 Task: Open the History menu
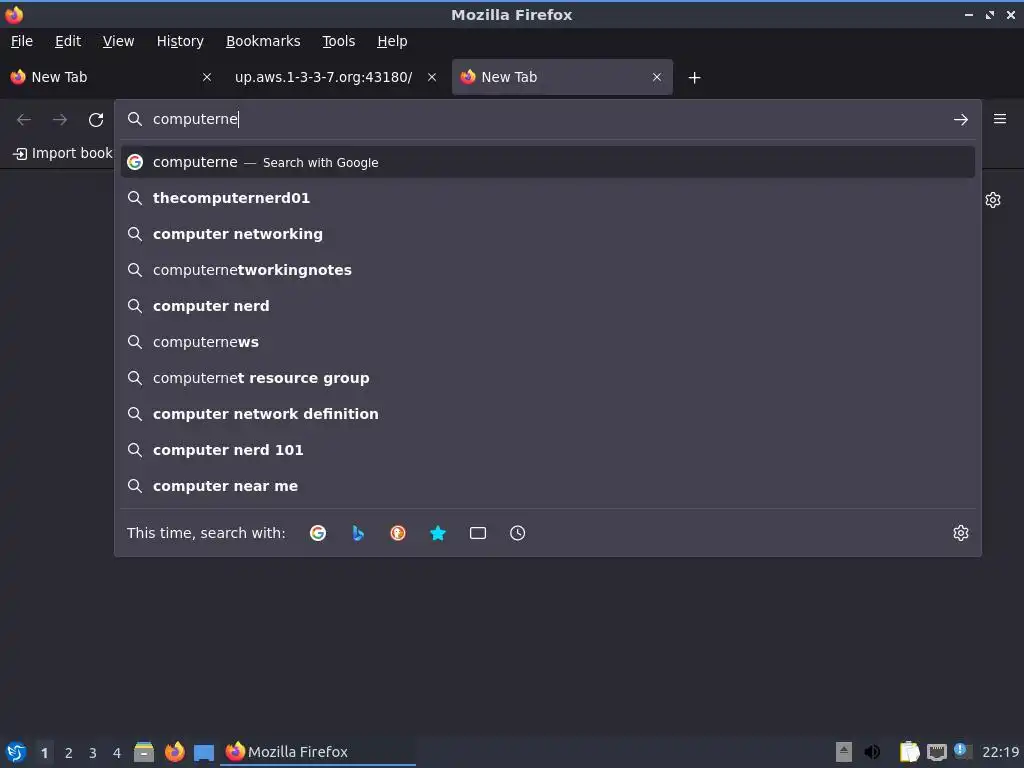[x=180, y=41]
